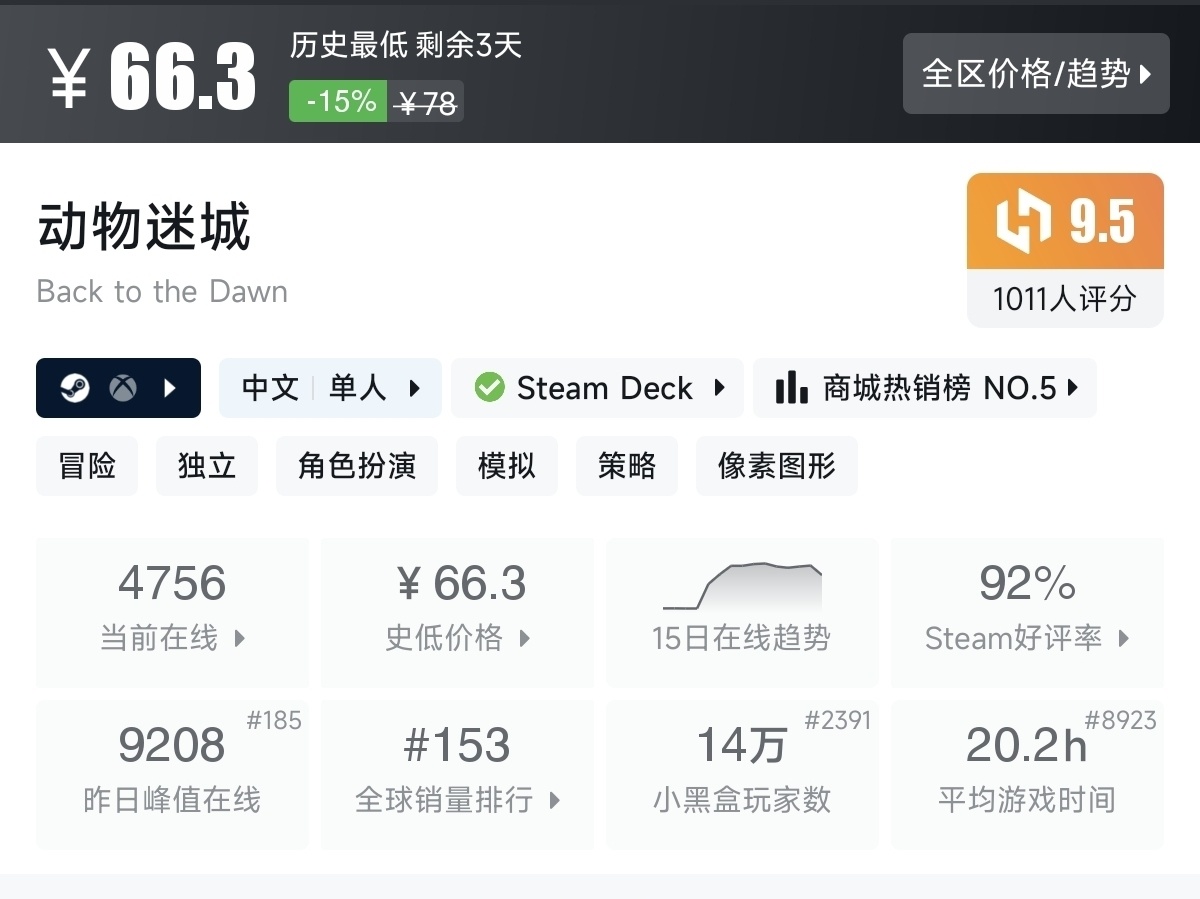Open the 史低价格 history card
1200x899 pixels.
[x=457, y=612]
